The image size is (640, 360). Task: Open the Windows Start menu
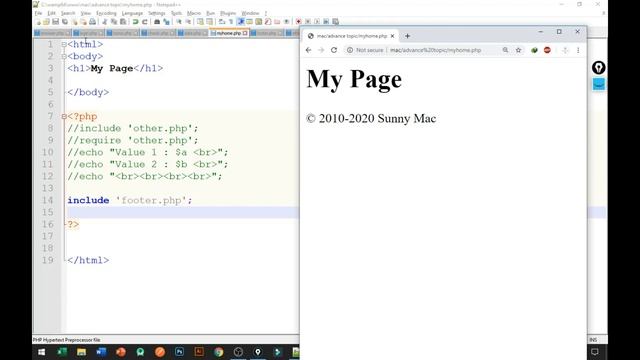(x=42, y=352)
